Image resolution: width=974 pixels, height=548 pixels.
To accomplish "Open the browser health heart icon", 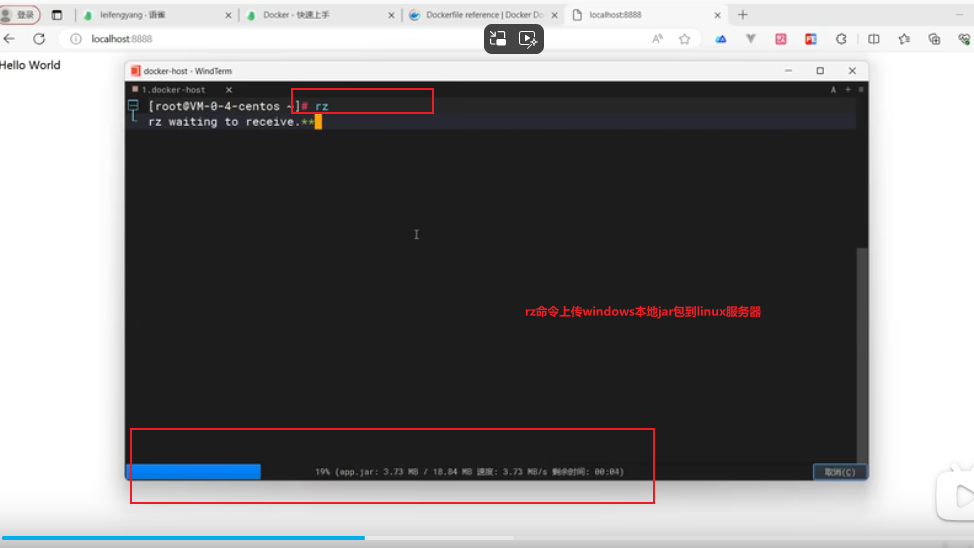I will [x=964, y=39].
